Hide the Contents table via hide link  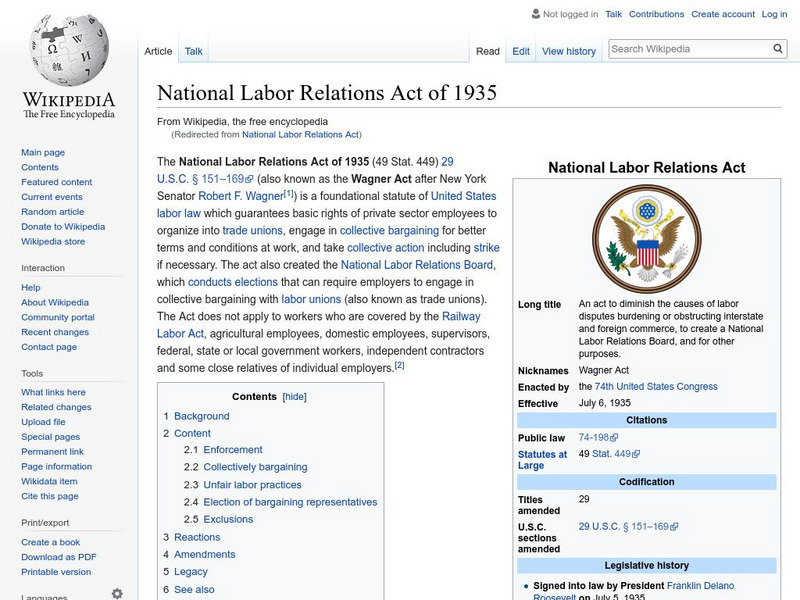point(294,396)
